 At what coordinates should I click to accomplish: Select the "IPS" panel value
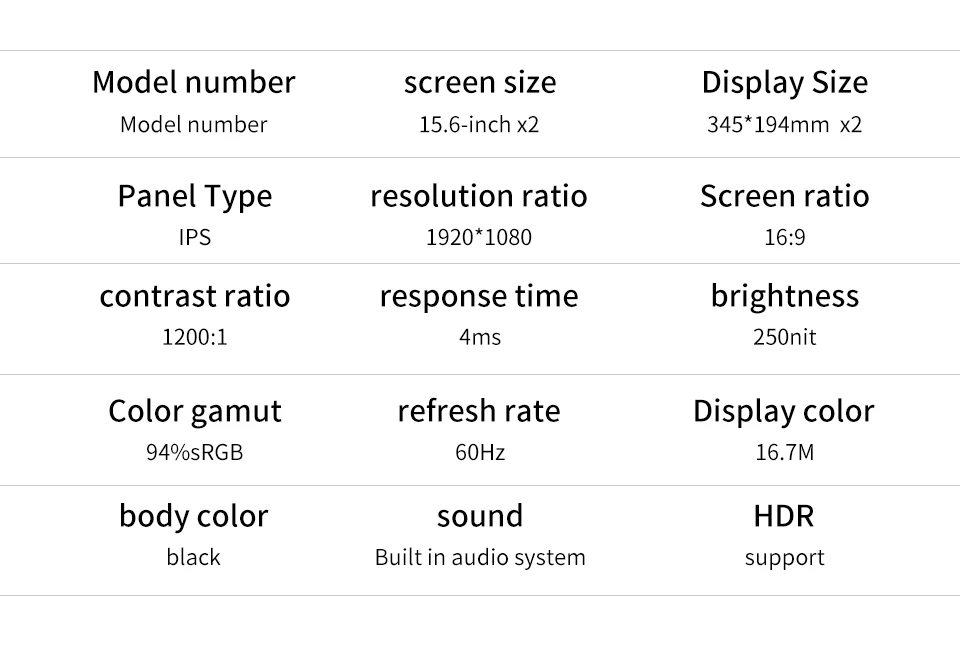pos(194,238)
